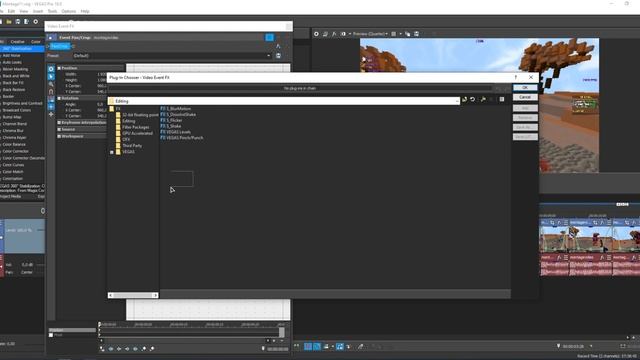Click the Open folder icon in main toolbar
This screenshot has height=360, width=640.
point(9,21)
